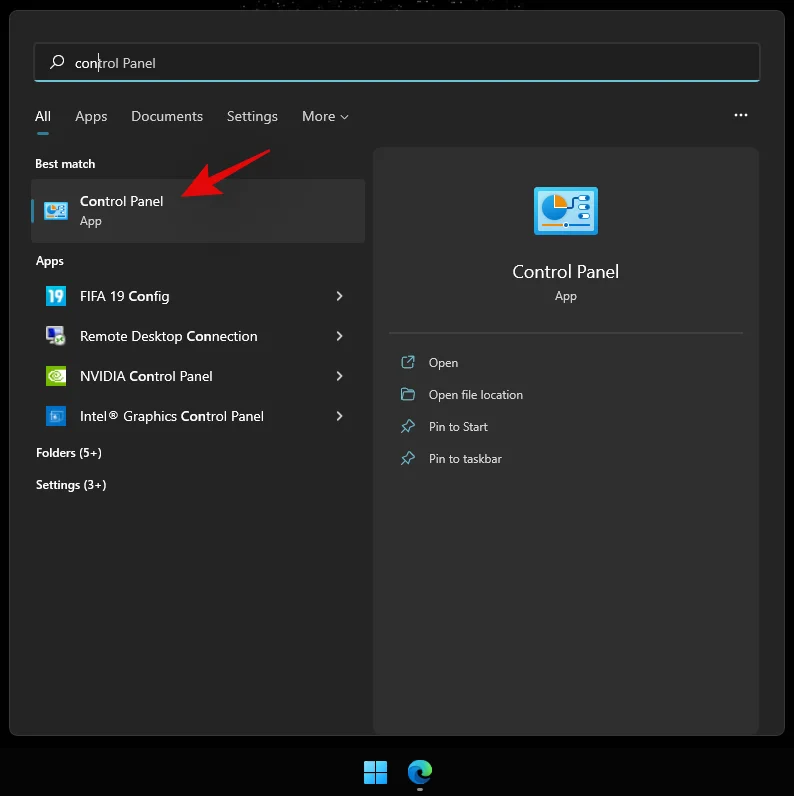Select the Remote Desktop Connection result text

coord(169,336)
